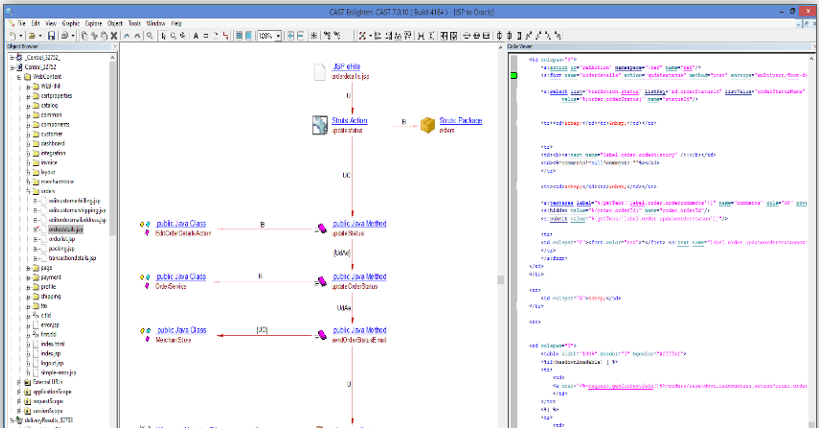Expand the WEB-INF folder
The image size is (819, 428).
pos(28,86)
